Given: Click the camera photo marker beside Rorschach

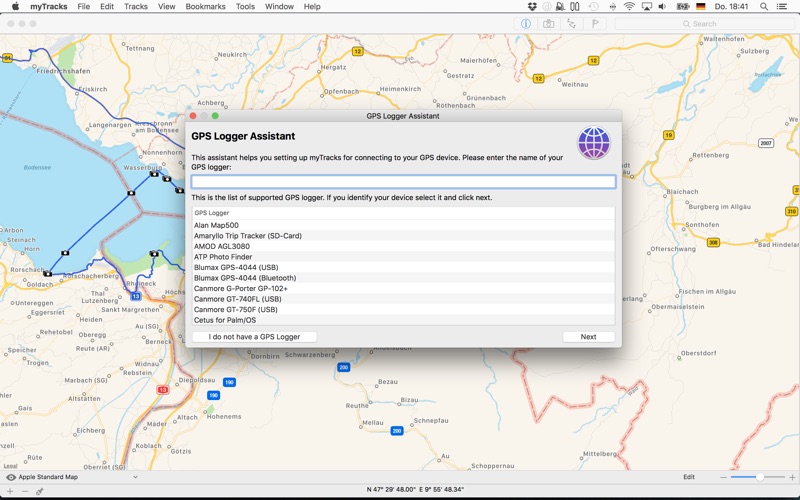Looking at the screenshot, I should [x=47, y=274].
